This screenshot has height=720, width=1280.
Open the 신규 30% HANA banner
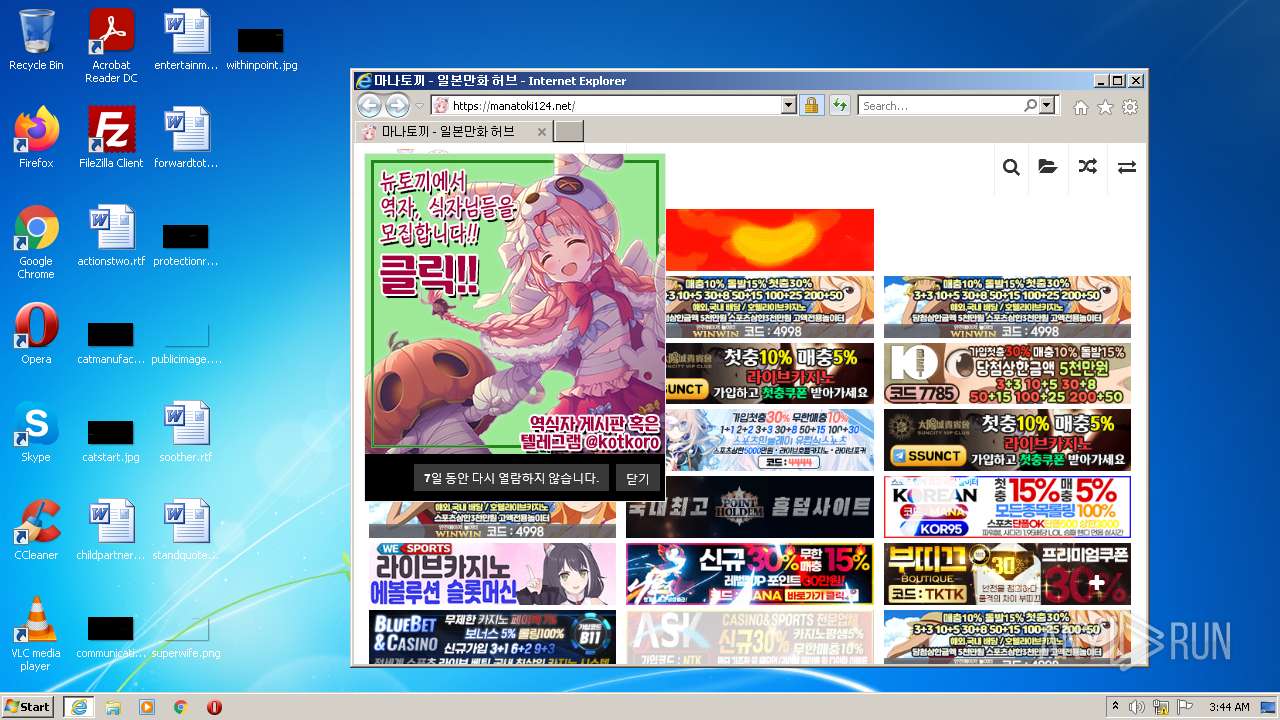click(x=750, y=574)
